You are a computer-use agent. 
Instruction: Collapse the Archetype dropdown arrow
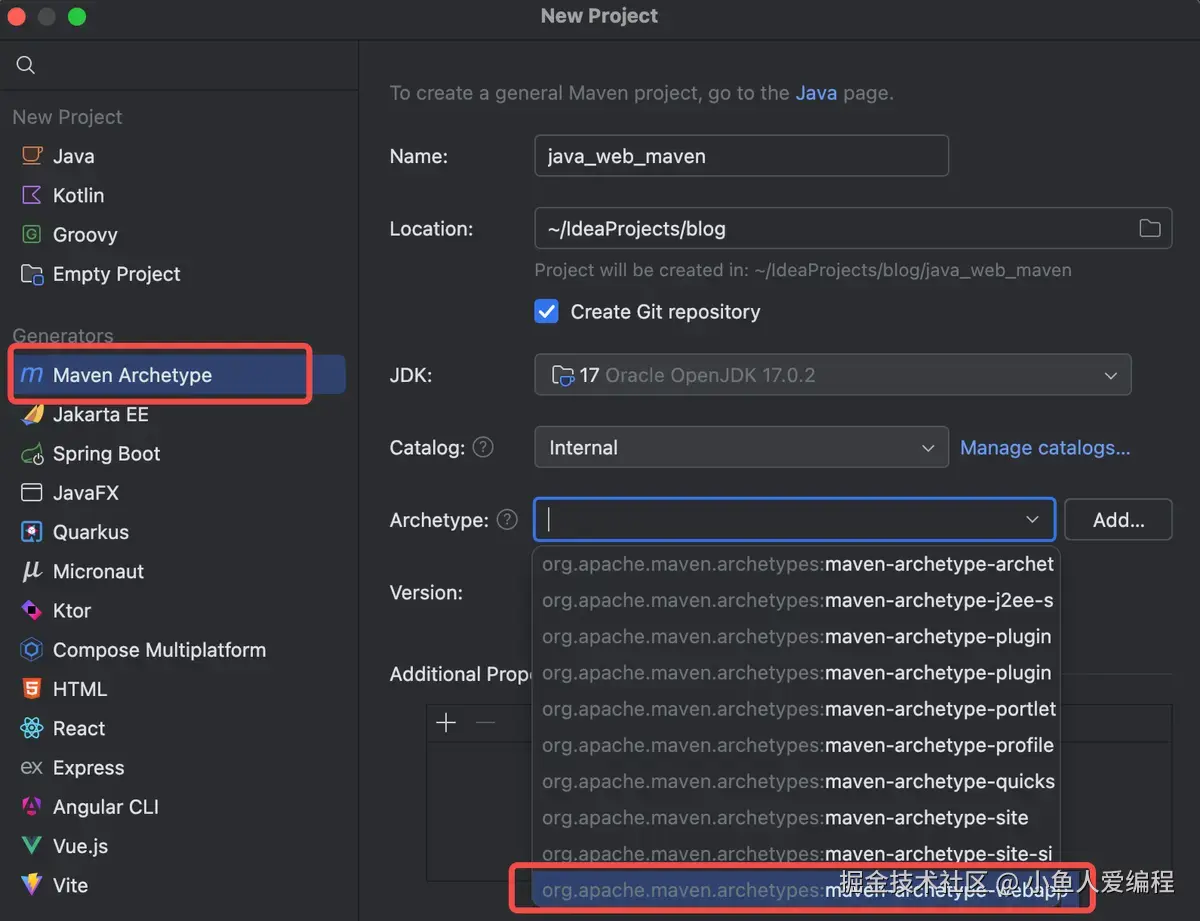(1032, 520)
